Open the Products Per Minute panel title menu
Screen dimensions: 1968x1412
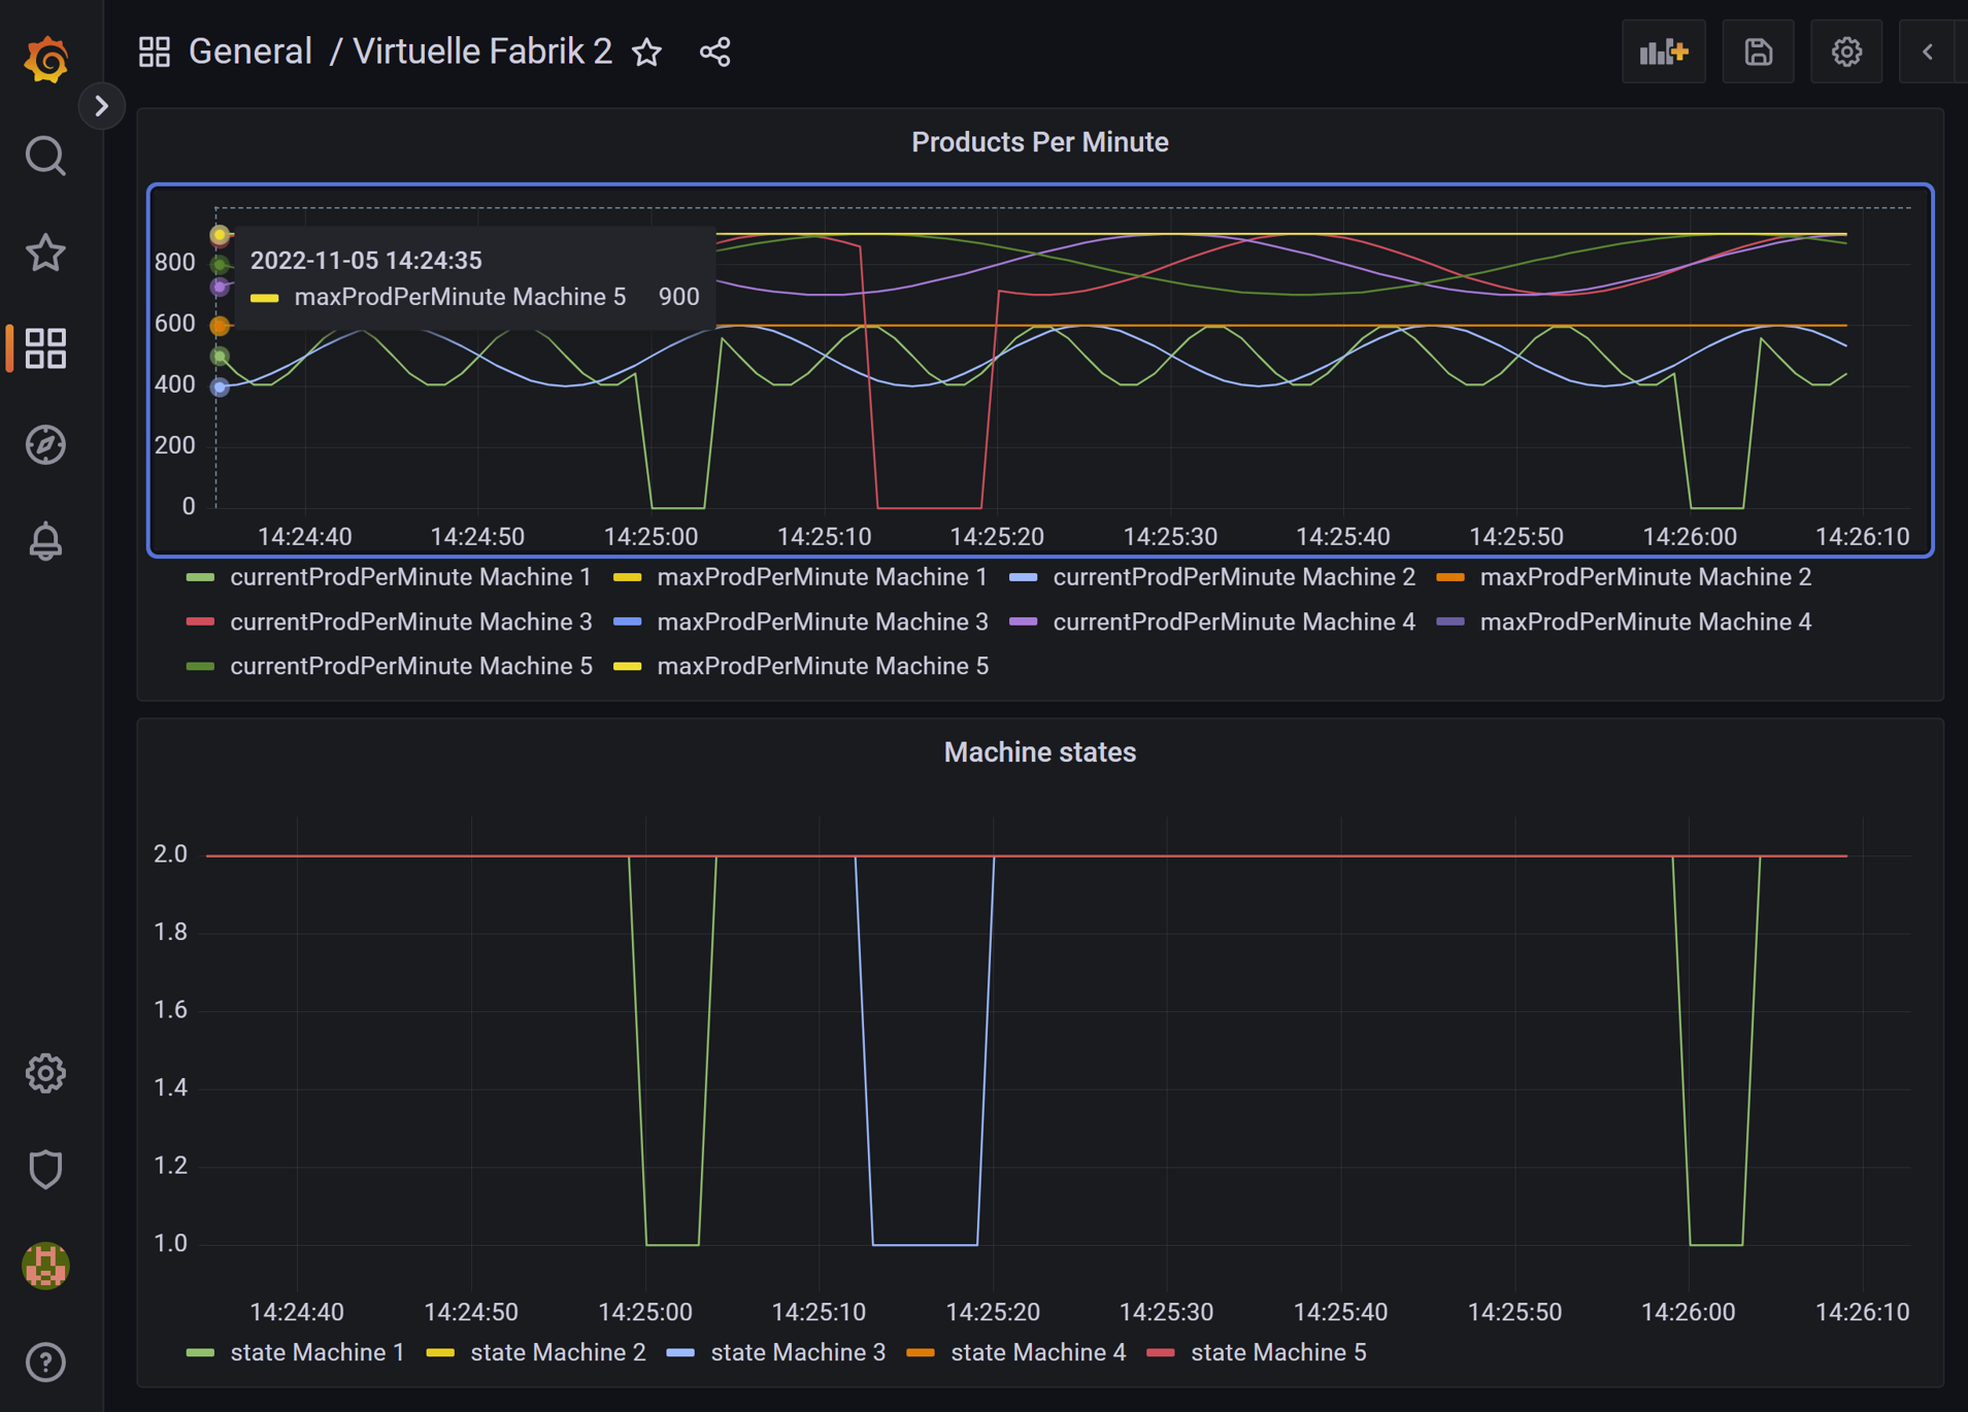pos(1039,142)
